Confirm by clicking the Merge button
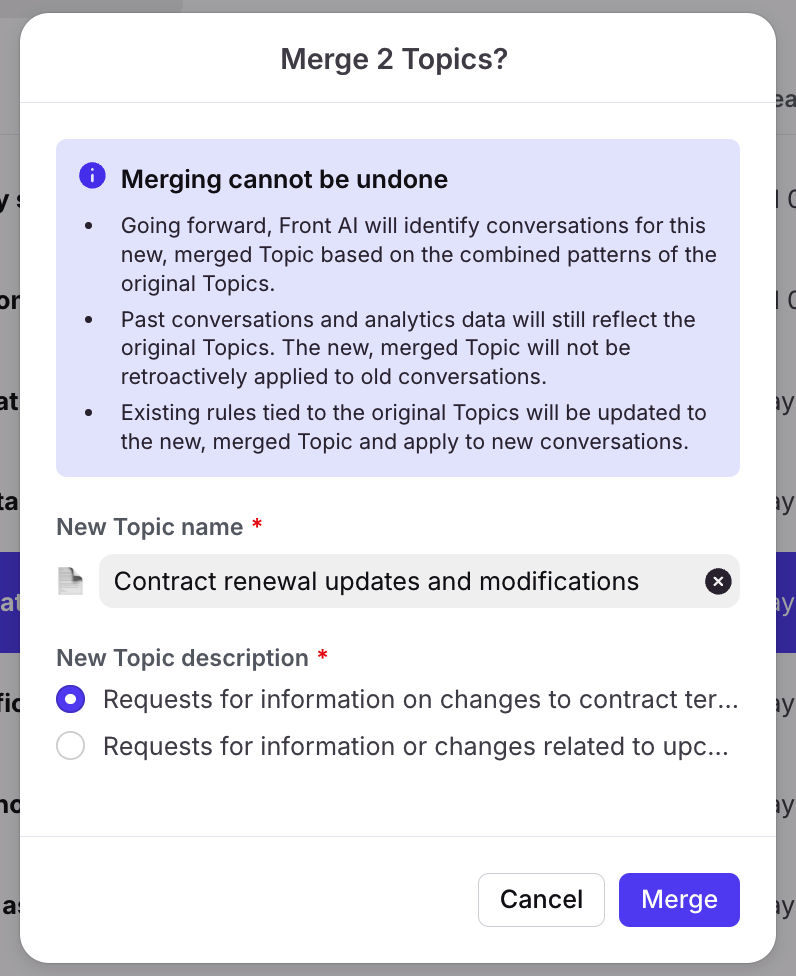The width and height of the screenshot is (796, 976). coord(679,899)
